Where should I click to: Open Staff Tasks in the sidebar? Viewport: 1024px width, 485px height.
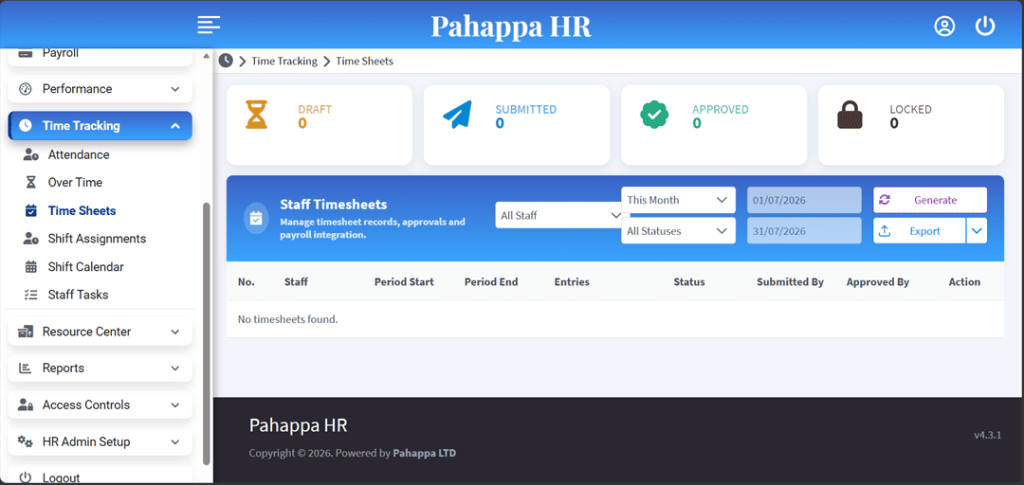point(78,295)
